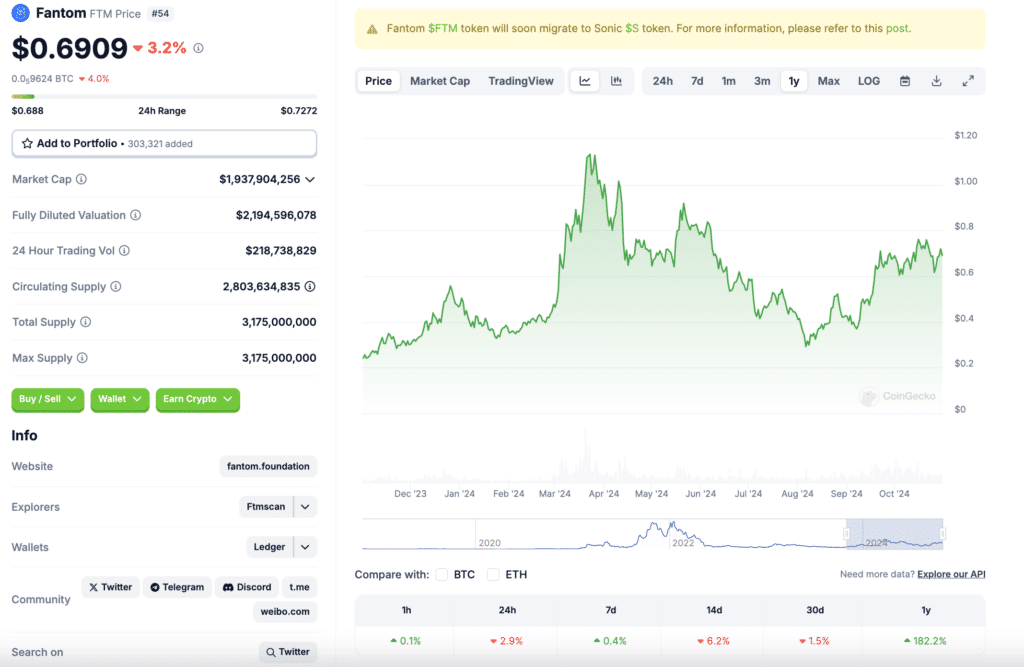This screenshot has width=1024, height=667.
Task: Open the X Twitter community link
Action: pos(110,587)
